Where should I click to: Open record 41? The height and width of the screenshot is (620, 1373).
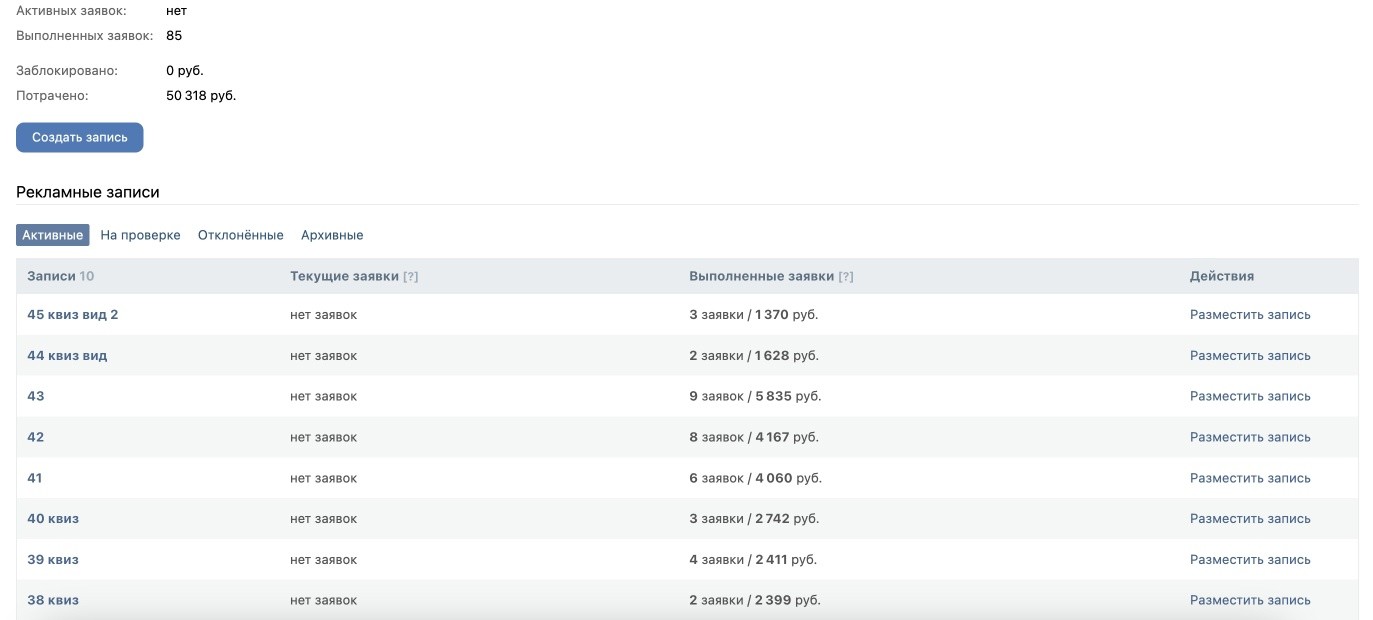[35, 479]
